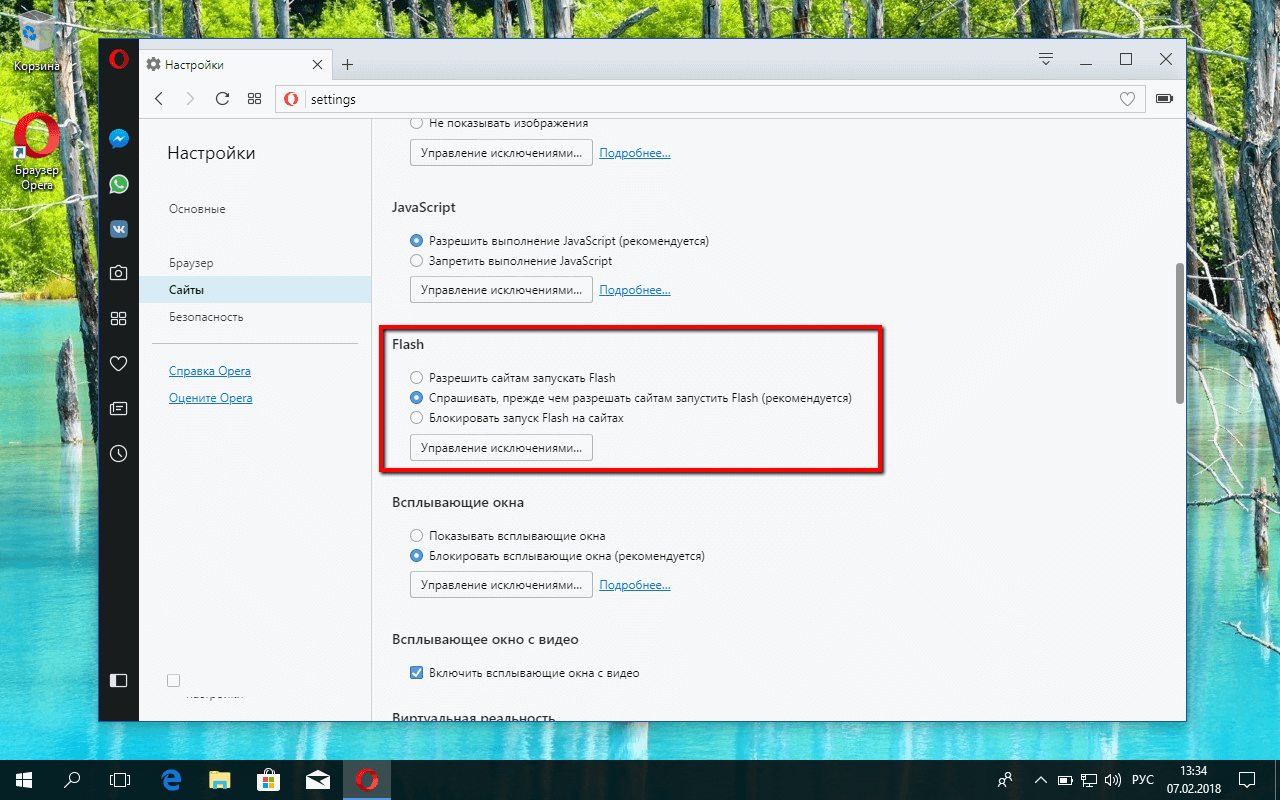Open VK in the Opera sidebar
The width and height of the screenshot is (1280, 800).
pyautogui.click(x=119, y=229)
